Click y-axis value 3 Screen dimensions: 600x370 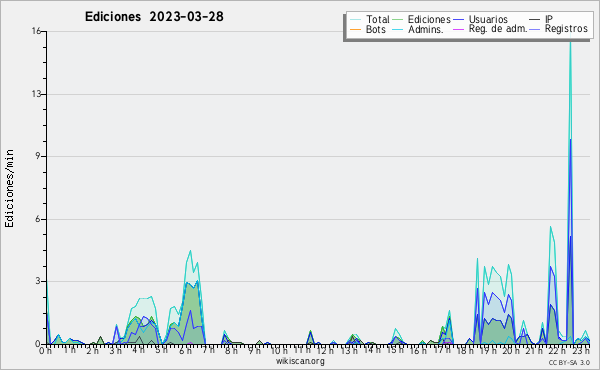[x=38, y=281]
